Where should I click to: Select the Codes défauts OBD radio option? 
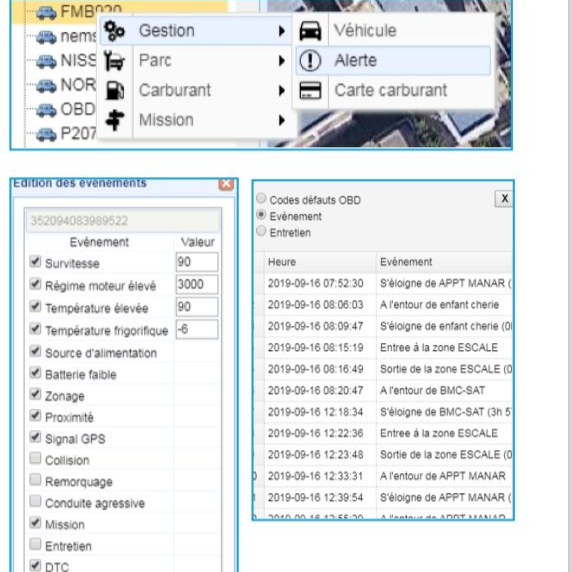coord(261,198)
